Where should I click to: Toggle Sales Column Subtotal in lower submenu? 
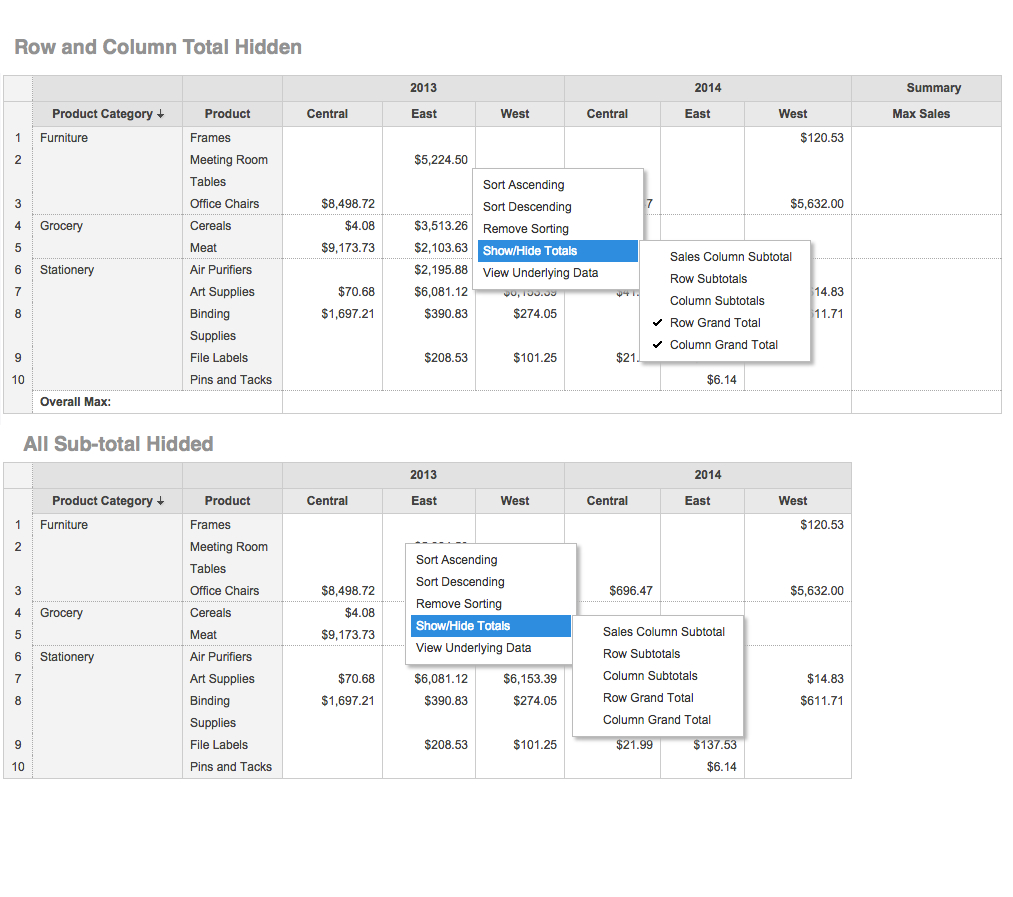pos(663,632)
